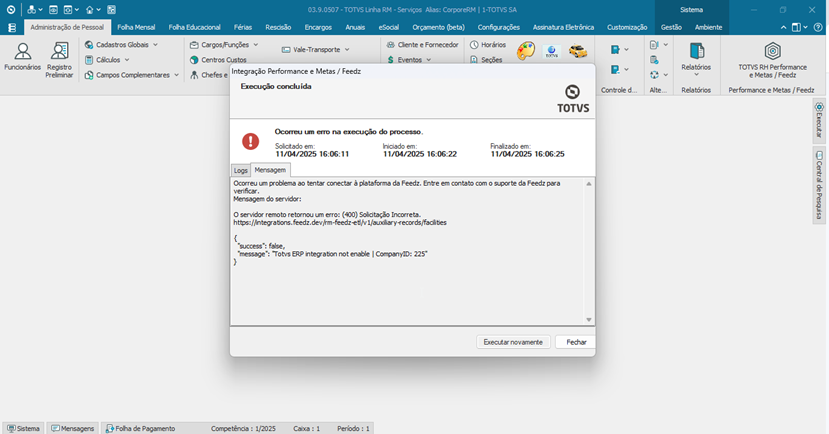Open the Registro Preliminar icon
The width and height of the screenshot is (829, 434).
click(59, 51)
